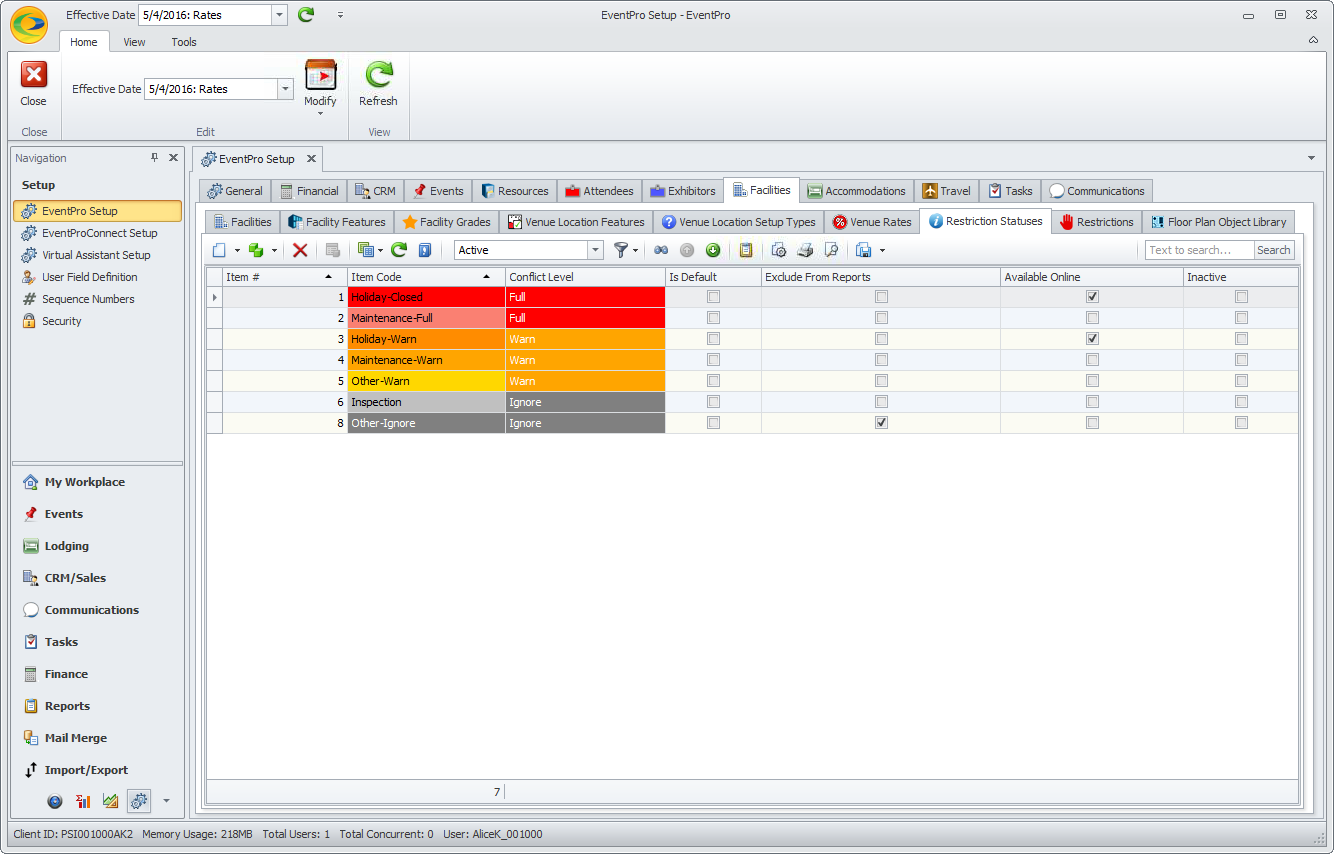Click the gears setup icon at navigation bottom
This screenshot has height=854, width=1334.
point(139,801)
